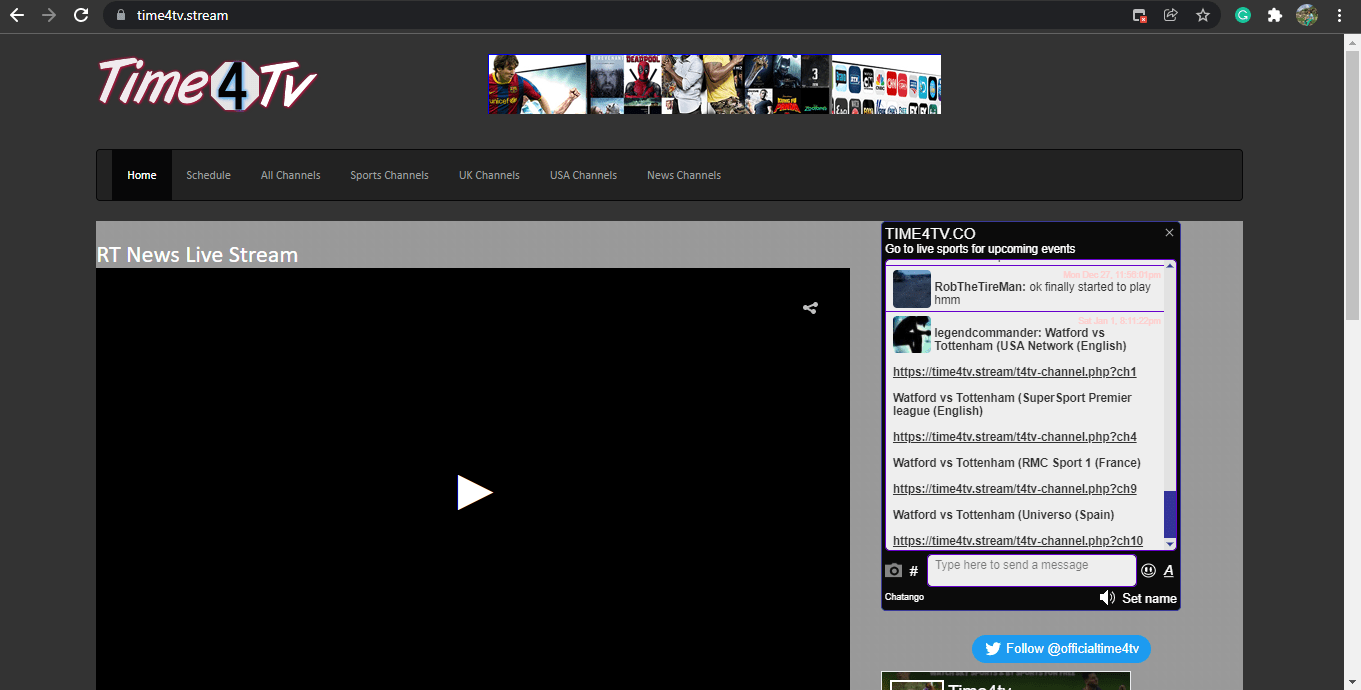
Task: Bookmark this page with the star icon
Action: coord(1203,16)
